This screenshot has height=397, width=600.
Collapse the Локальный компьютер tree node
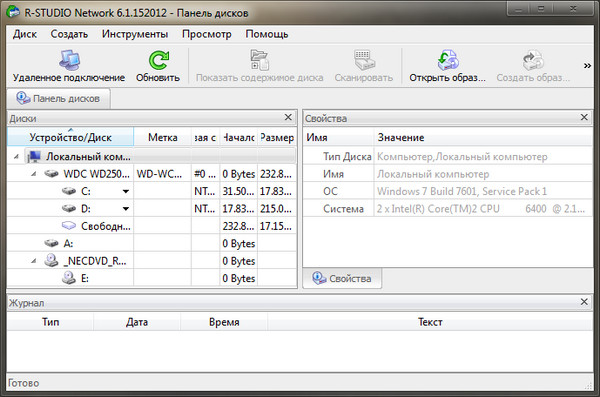tap(16, 157)
